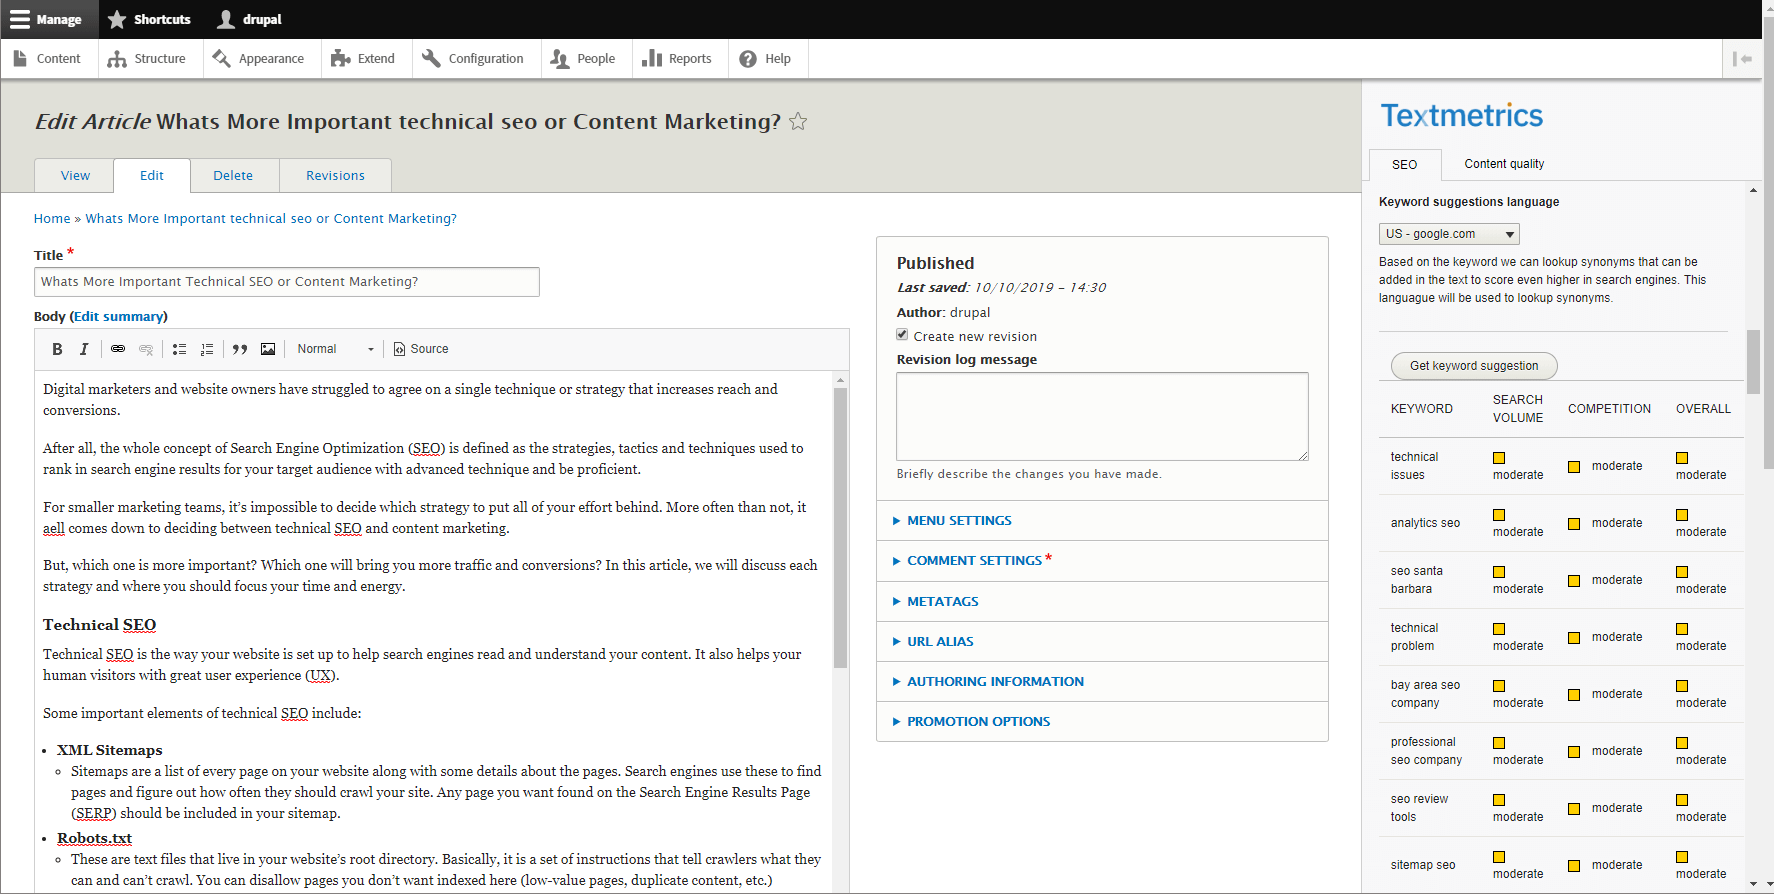The width and height of the screenshot is (1774, 894).
Task: Click into the Revision log message field
Action: click(x=1101, y=416)
